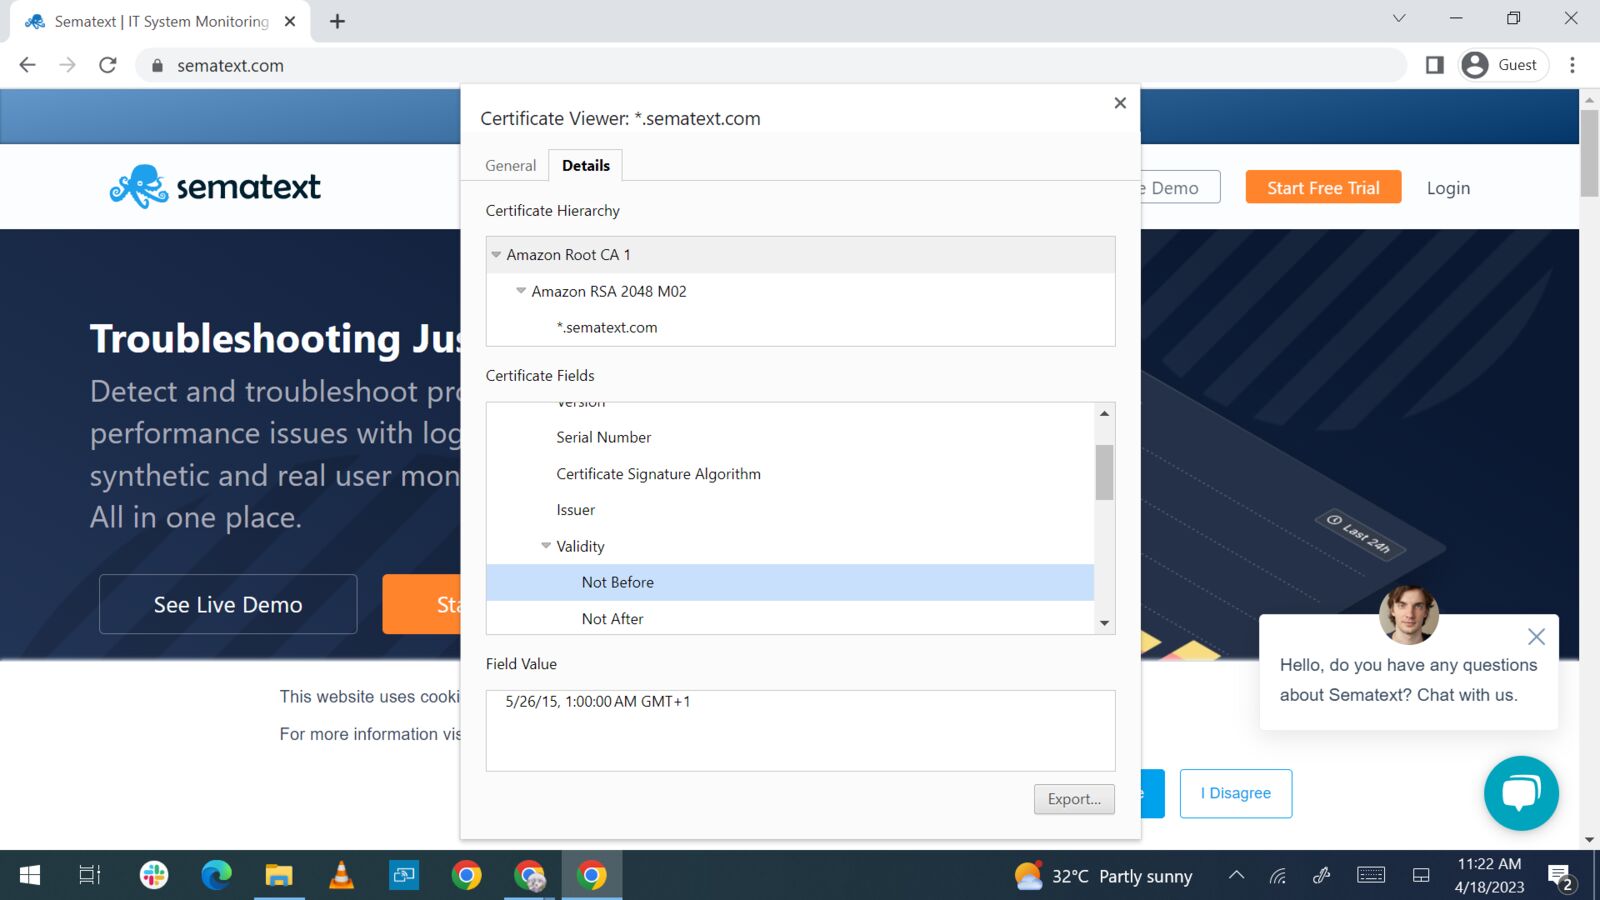Screen dimensions: 1600x900
Task: Click the Login link
Action: (x=1448, y=188)
